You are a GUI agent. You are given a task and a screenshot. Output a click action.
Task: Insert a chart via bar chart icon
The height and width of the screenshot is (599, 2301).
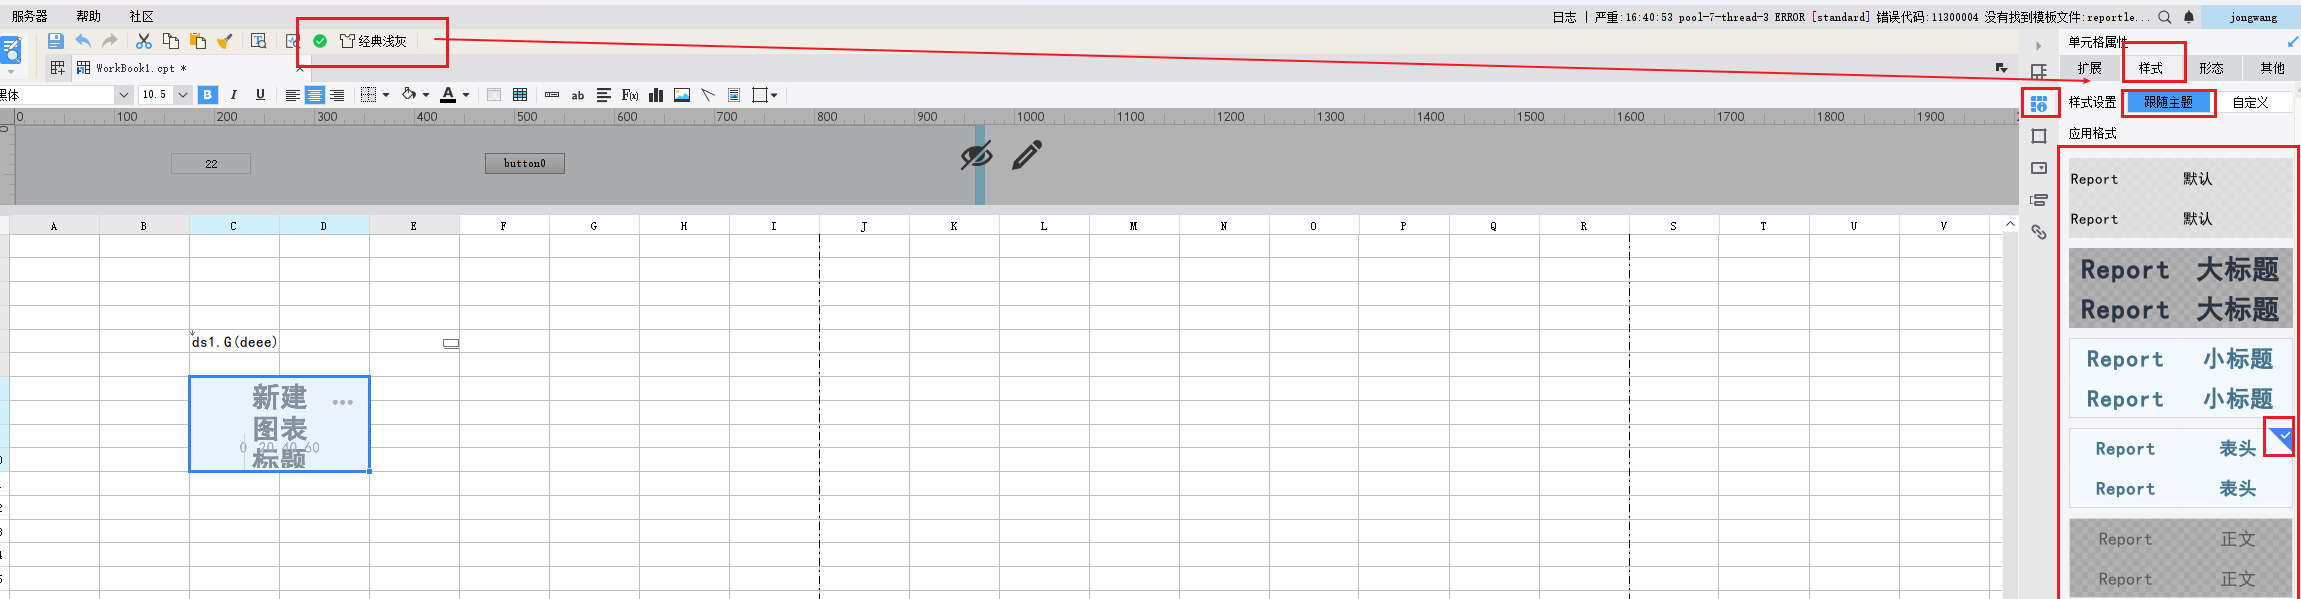(x=656, y=95)
